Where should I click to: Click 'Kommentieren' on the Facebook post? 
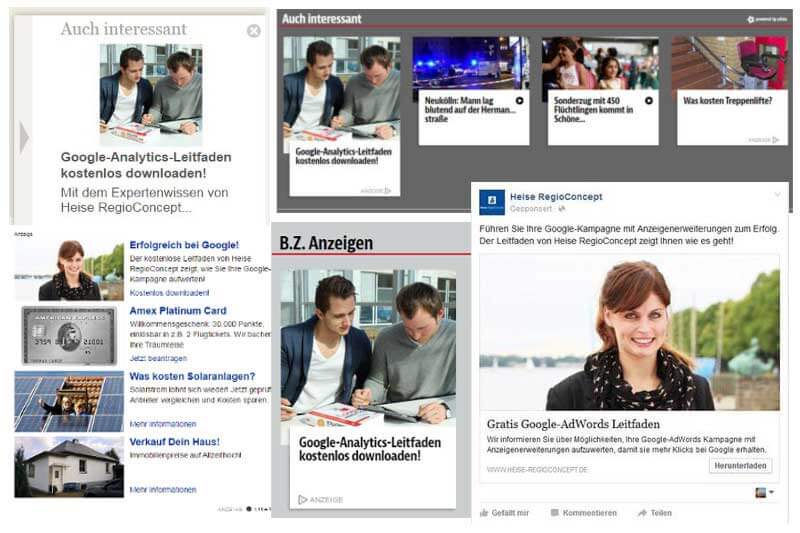584,513
